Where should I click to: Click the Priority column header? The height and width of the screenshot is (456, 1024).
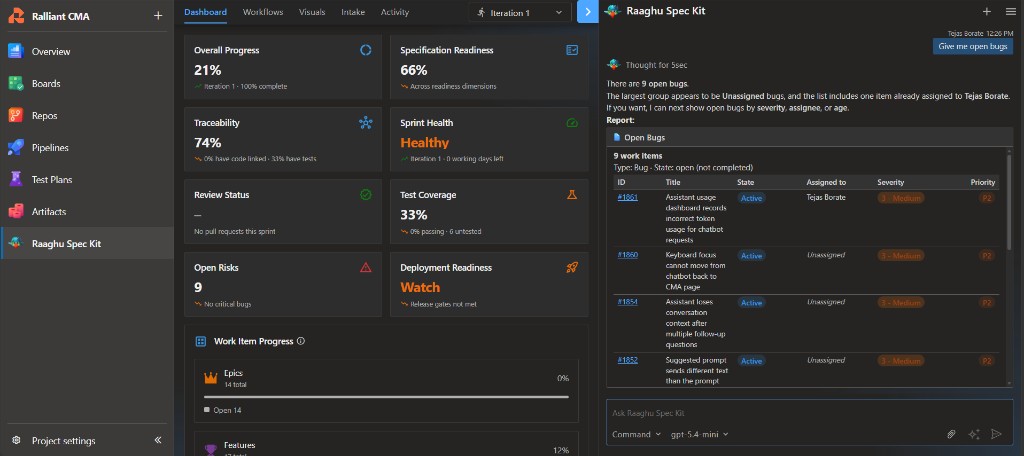tap(983, 182)
